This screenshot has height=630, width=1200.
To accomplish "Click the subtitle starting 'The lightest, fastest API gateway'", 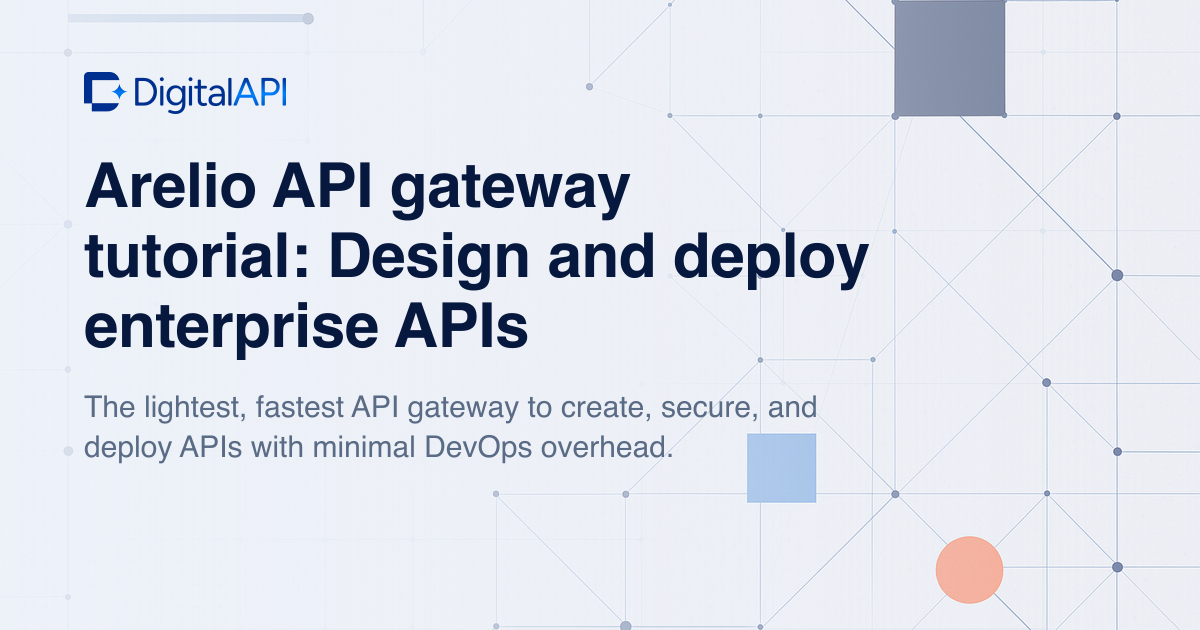I will 451,427.
